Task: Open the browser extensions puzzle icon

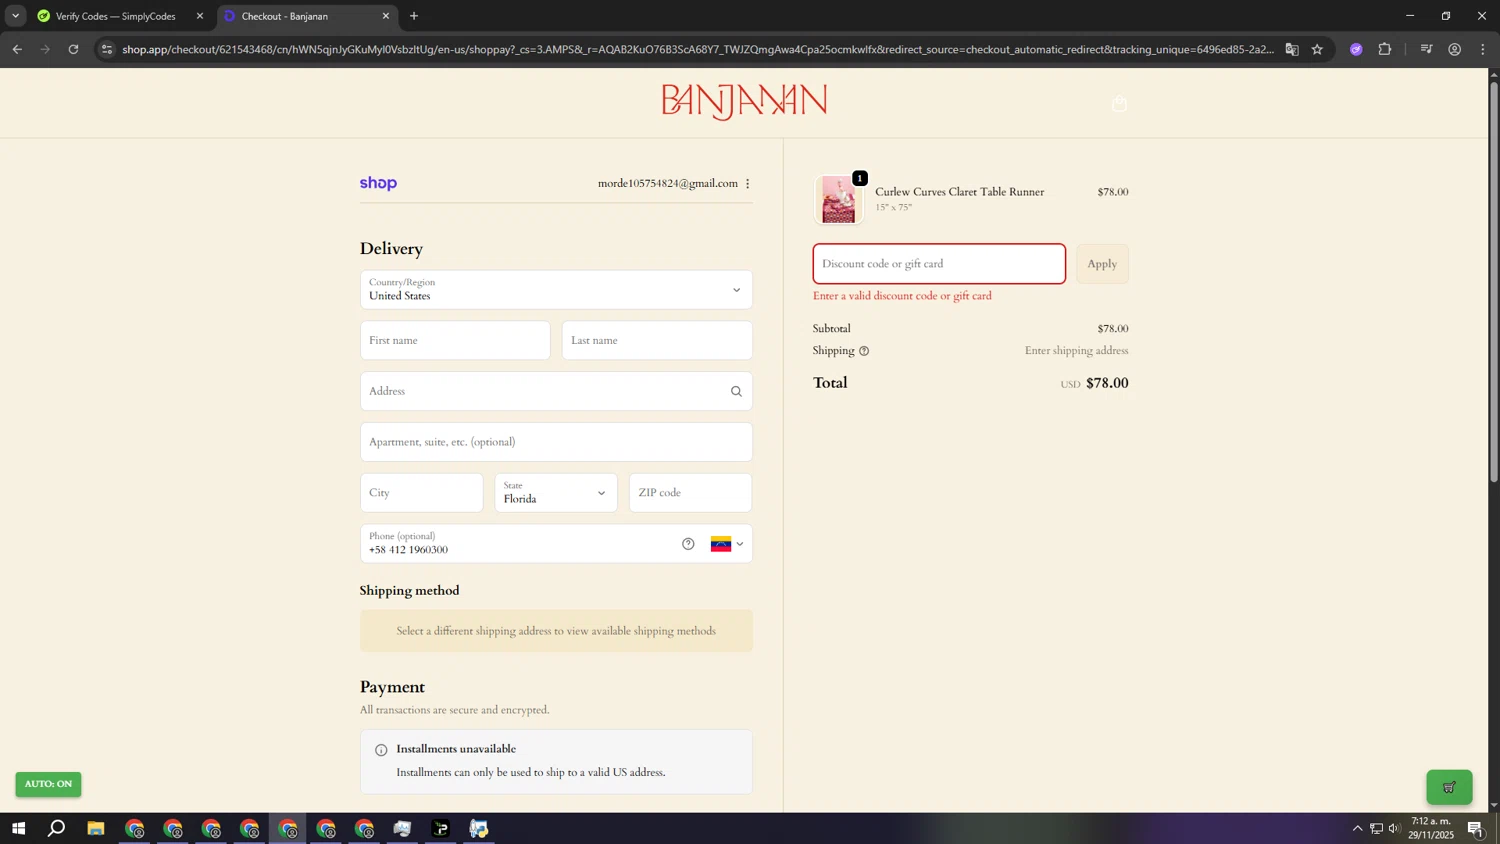Action: point(1385,49)
